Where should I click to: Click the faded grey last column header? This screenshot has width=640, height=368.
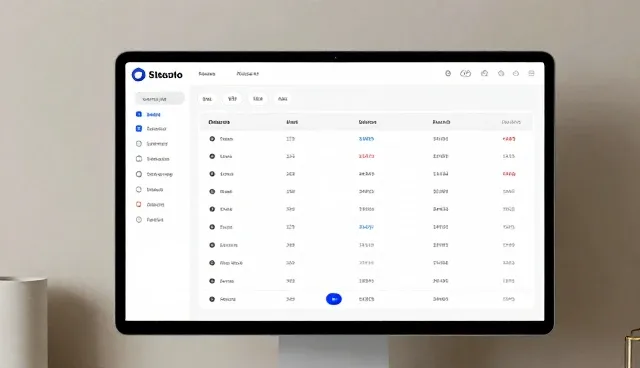coord(511,122)
